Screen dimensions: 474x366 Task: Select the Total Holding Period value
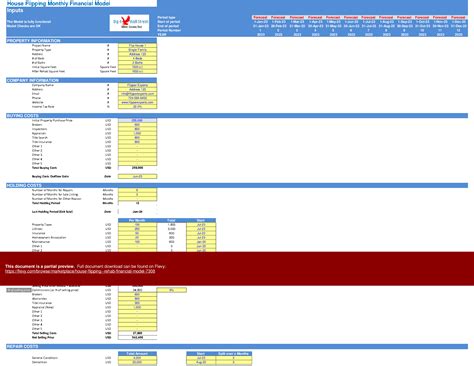coord(137,203)
